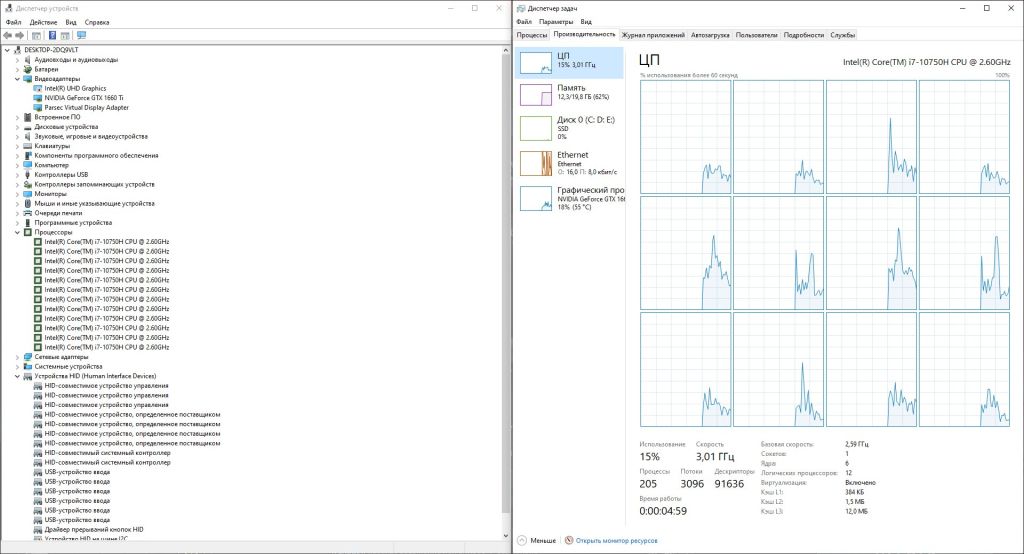Select the Графический процессор performance item

coord(569,198)
